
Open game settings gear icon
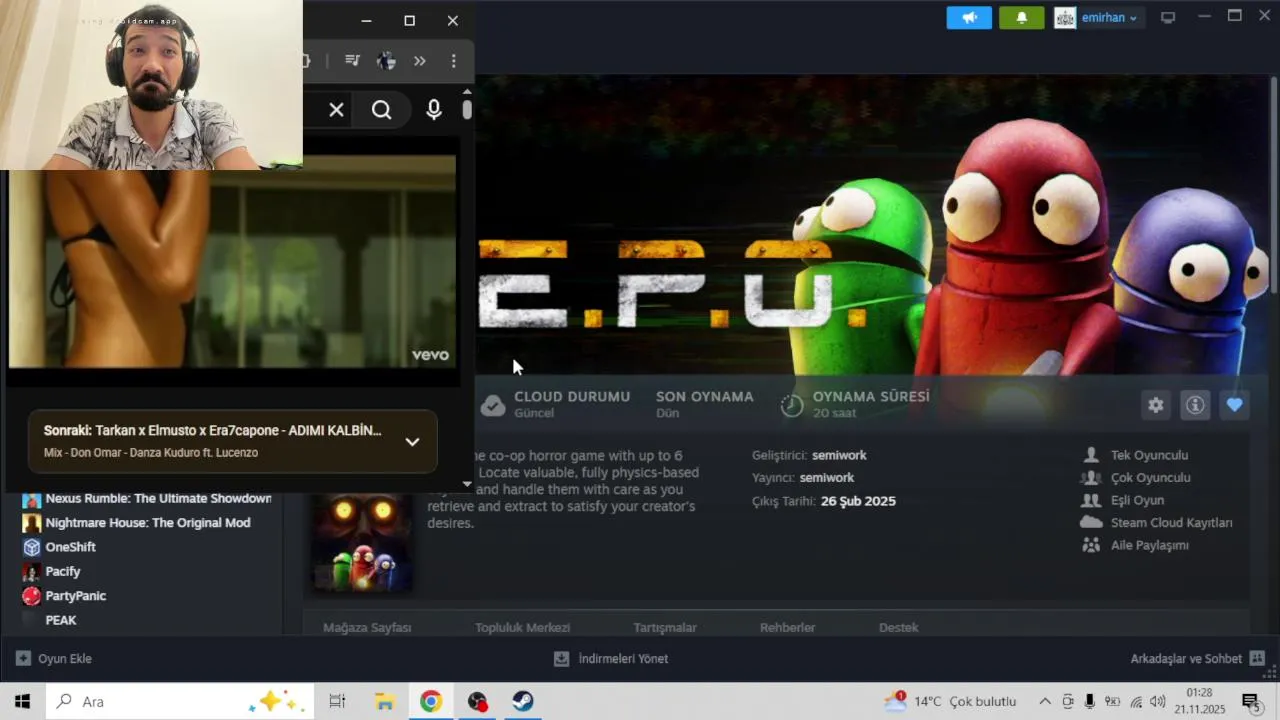point(1156,405)
